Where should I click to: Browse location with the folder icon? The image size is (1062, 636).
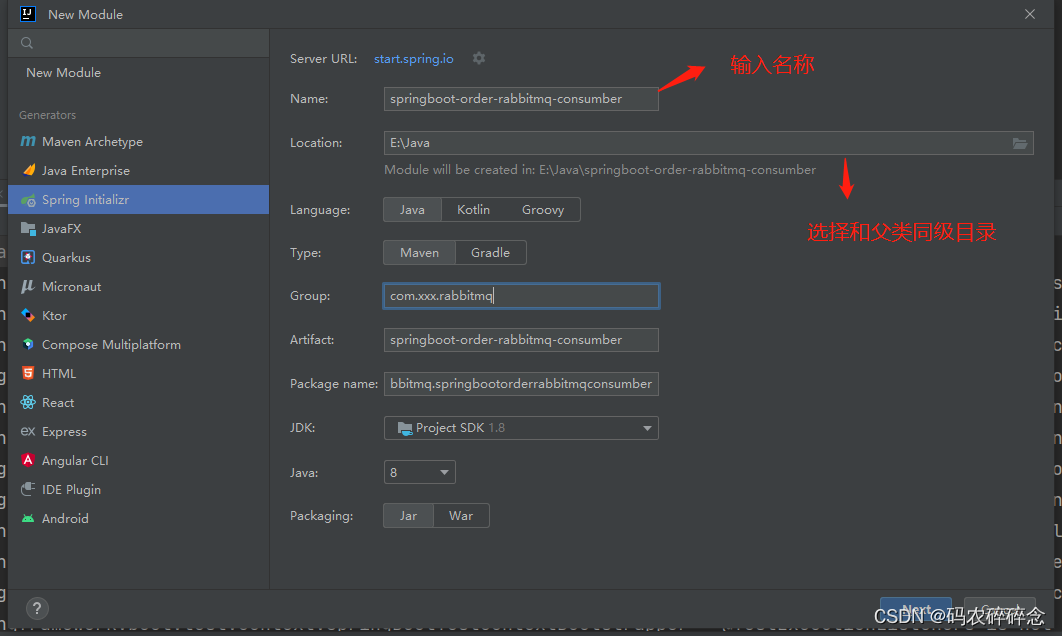click(x=1019, y=143)
